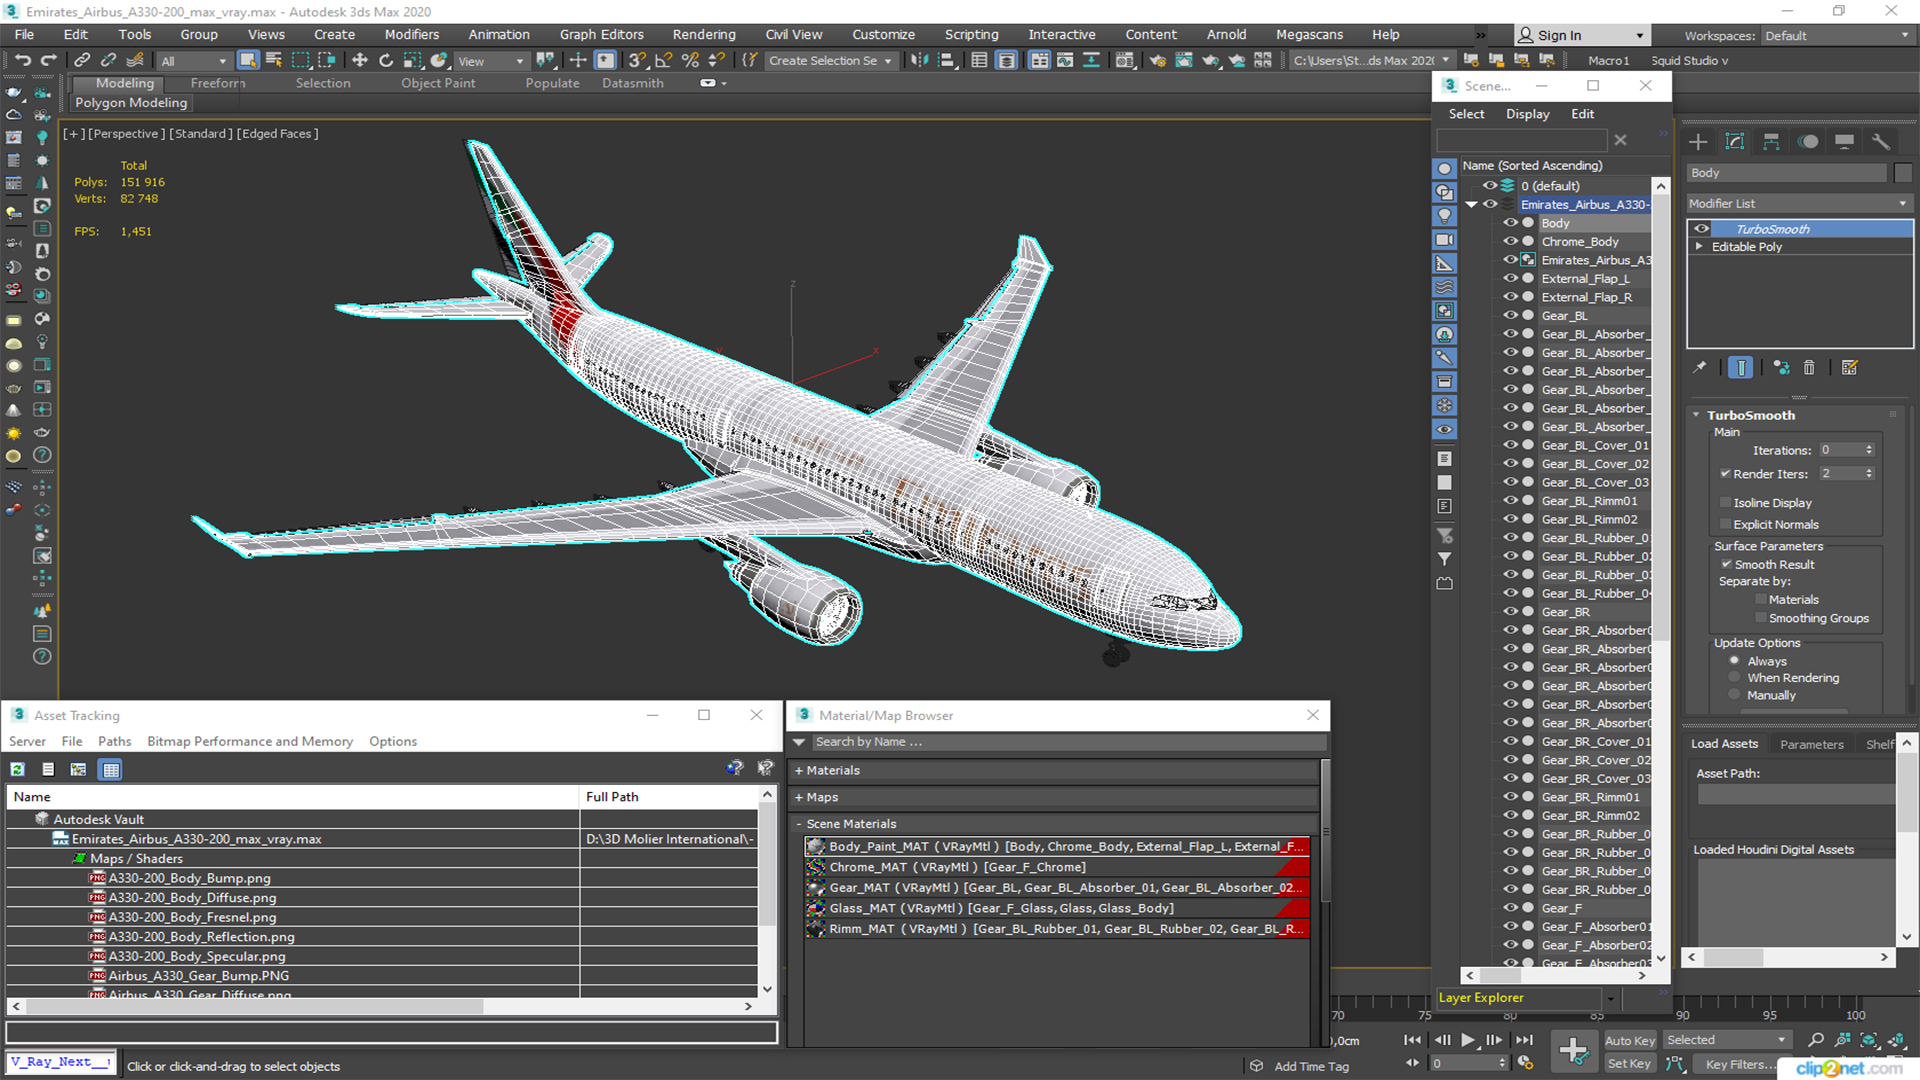Expand Editable Poly in modifier stack
1920x1080 pixels.
(1699, 246)
